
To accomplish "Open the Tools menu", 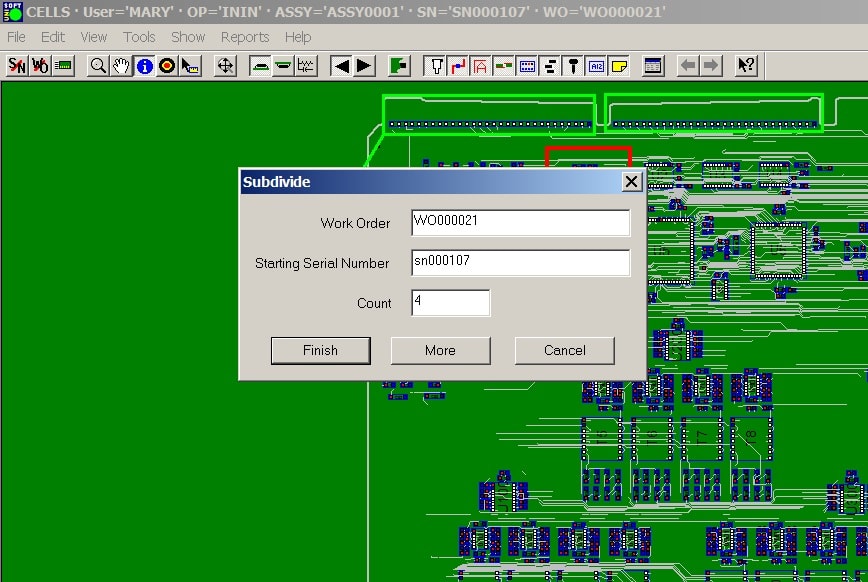I will (139, 37).
